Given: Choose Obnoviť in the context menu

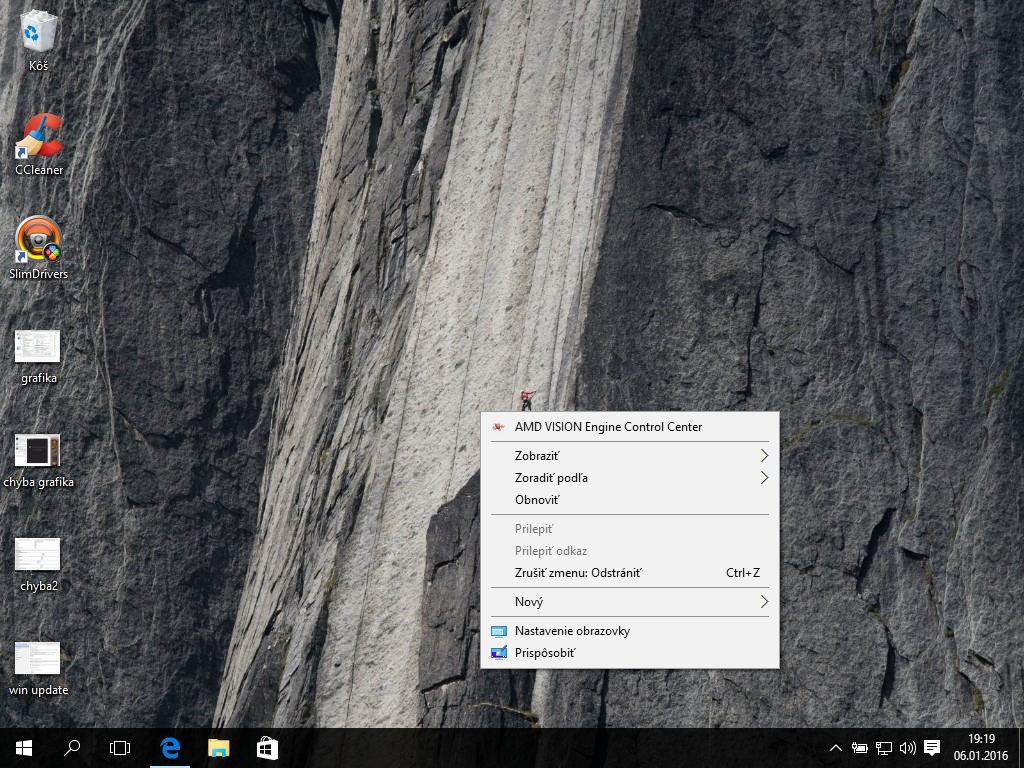Looking at the screenshot, I should [x=537, y=500].
